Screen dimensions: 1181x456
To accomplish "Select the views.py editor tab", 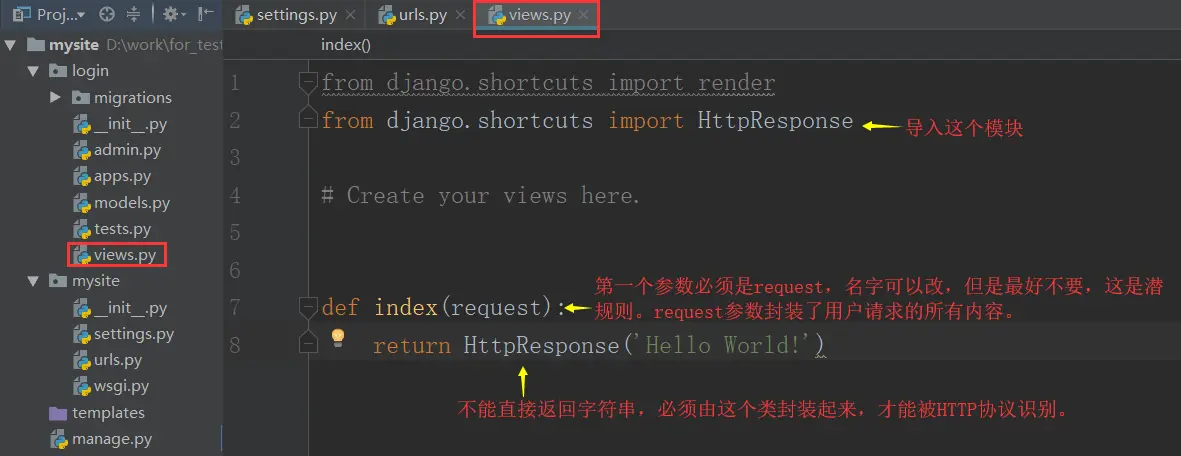I will (539, 15).
